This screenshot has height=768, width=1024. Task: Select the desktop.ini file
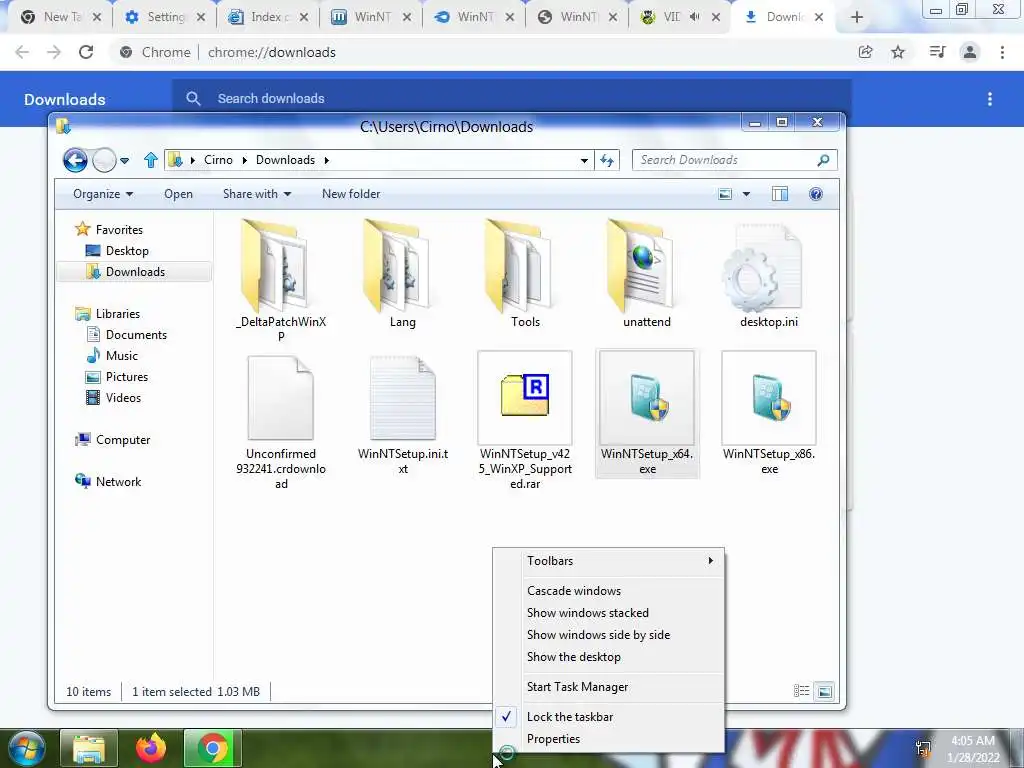769,274
